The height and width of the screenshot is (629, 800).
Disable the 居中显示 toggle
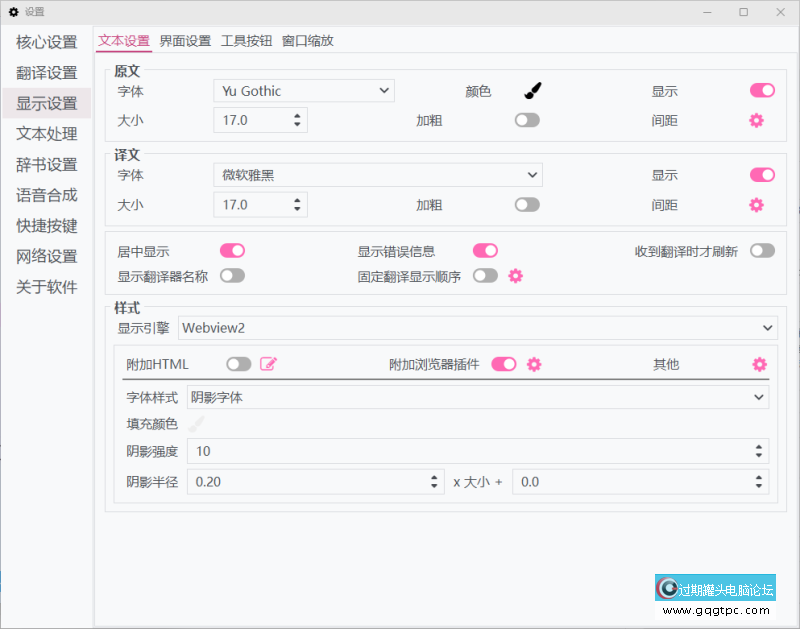232,251
